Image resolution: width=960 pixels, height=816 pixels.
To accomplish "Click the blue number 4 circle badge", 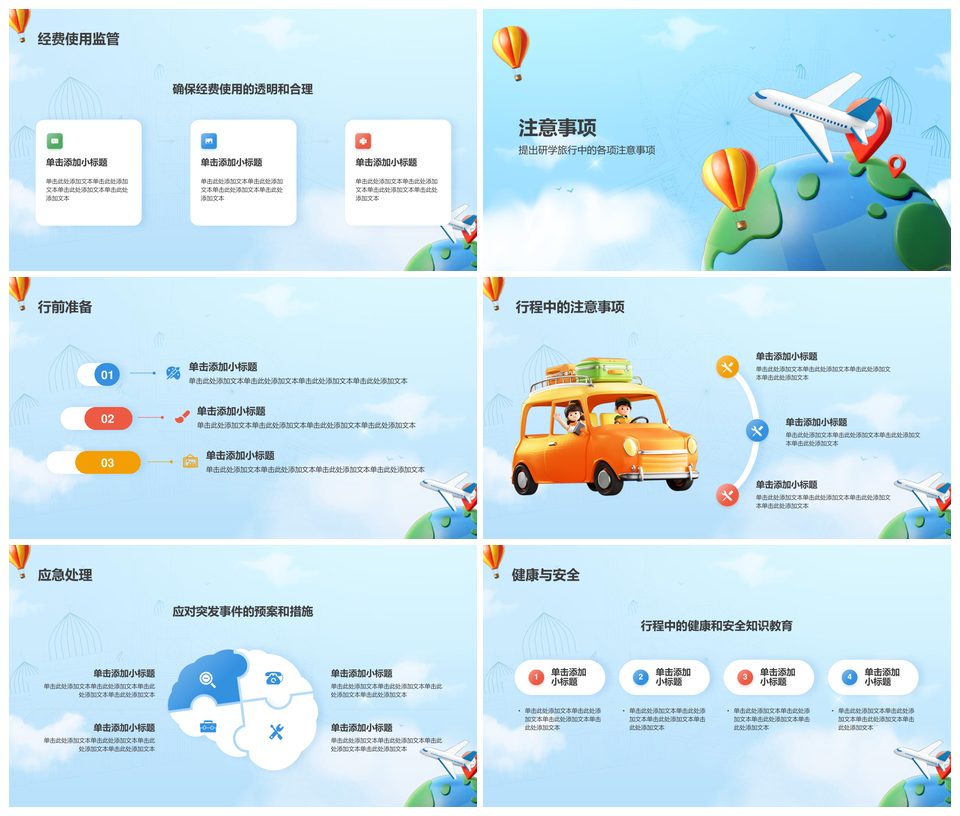I will [850, 677].
